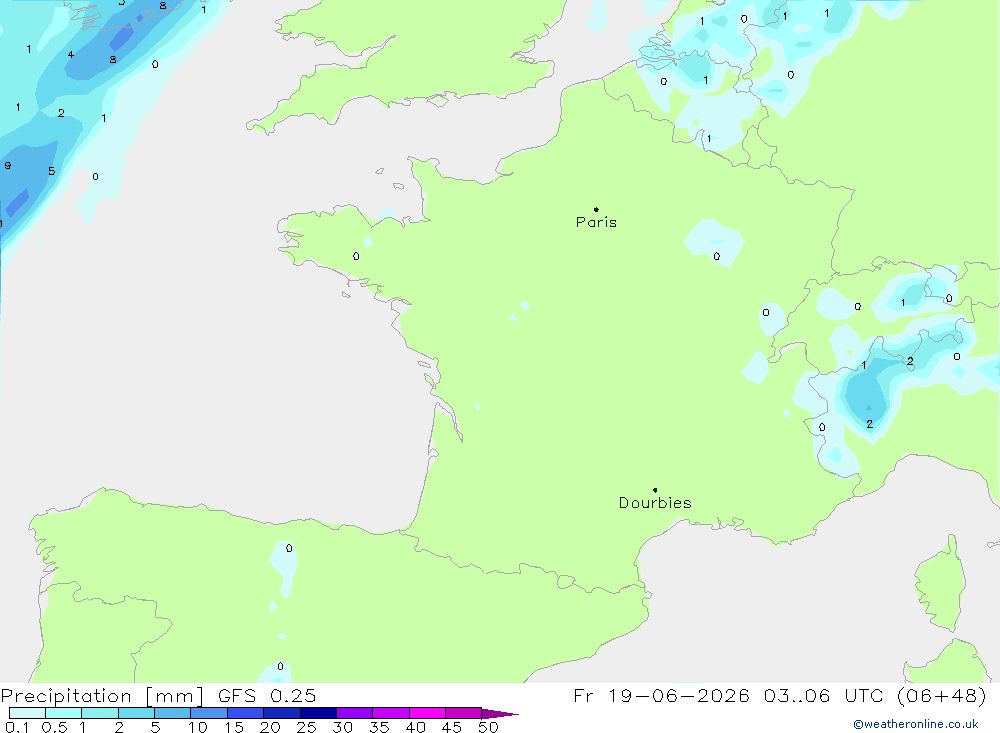
Task: Click the 0 value over Brittany
Action: point(356,256)
